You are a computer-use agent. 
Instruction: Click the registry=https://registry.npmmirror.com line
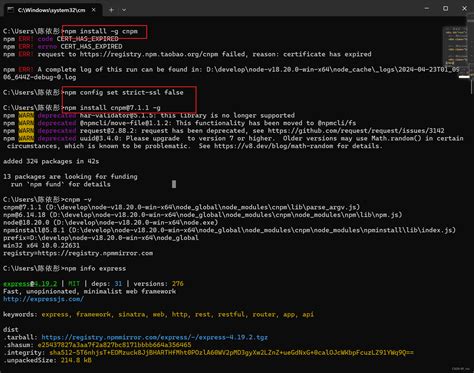click(x=78, y=253)
